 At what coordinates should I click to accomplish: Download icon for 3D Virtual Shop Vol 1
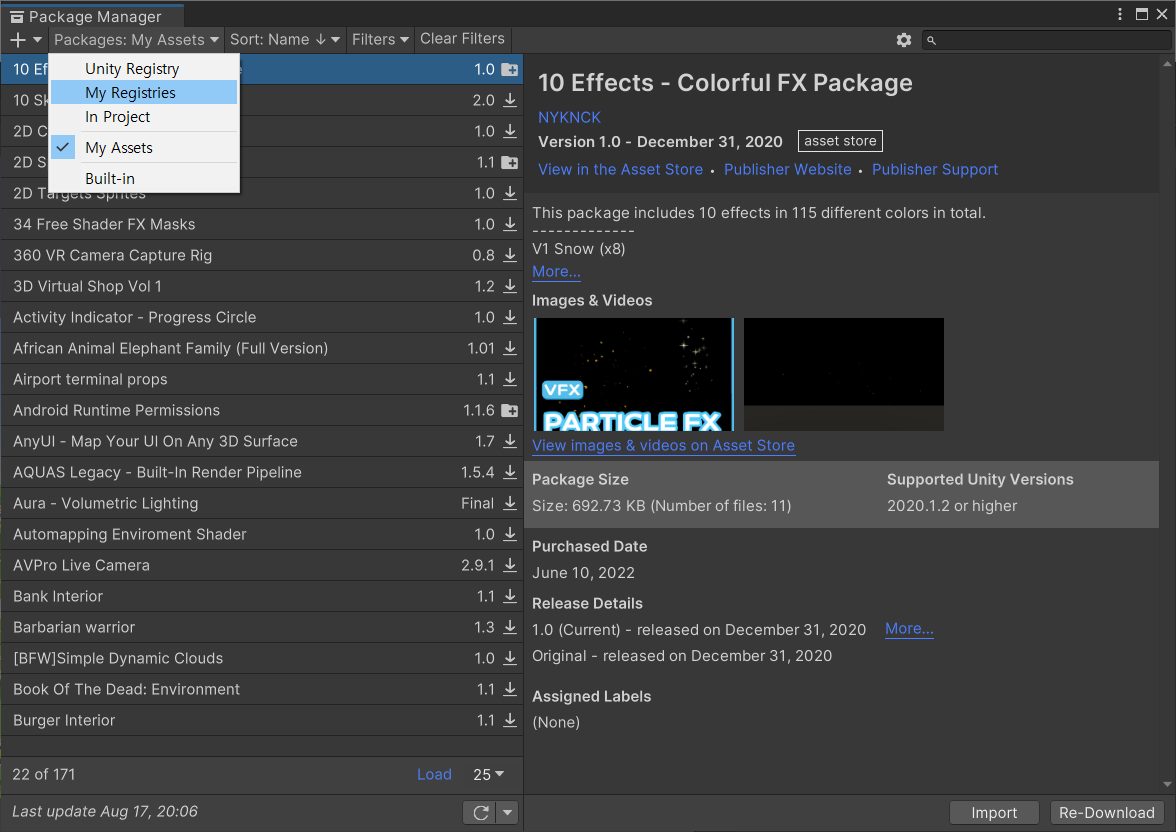pos(510,286)
